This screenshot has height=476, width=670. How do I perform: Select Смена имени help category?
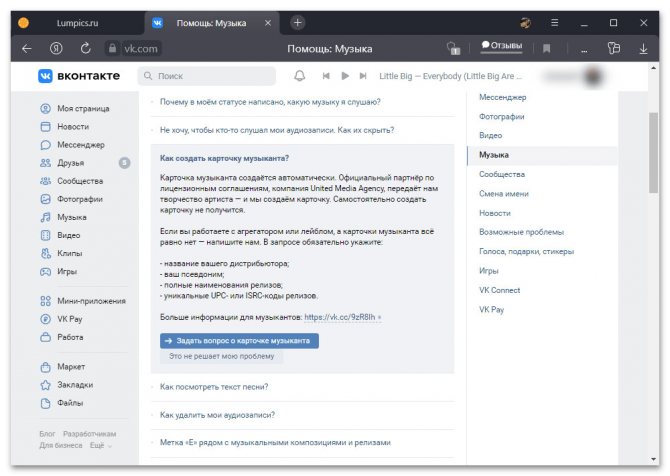[504, 194]
